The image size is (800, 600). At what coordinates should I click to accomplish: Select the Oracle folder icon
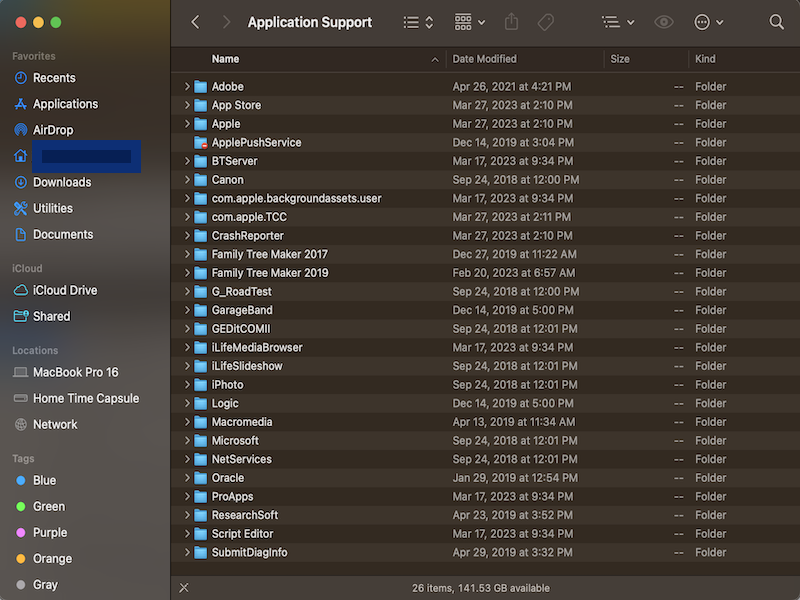pyautogui.click(x=201, y=478)
